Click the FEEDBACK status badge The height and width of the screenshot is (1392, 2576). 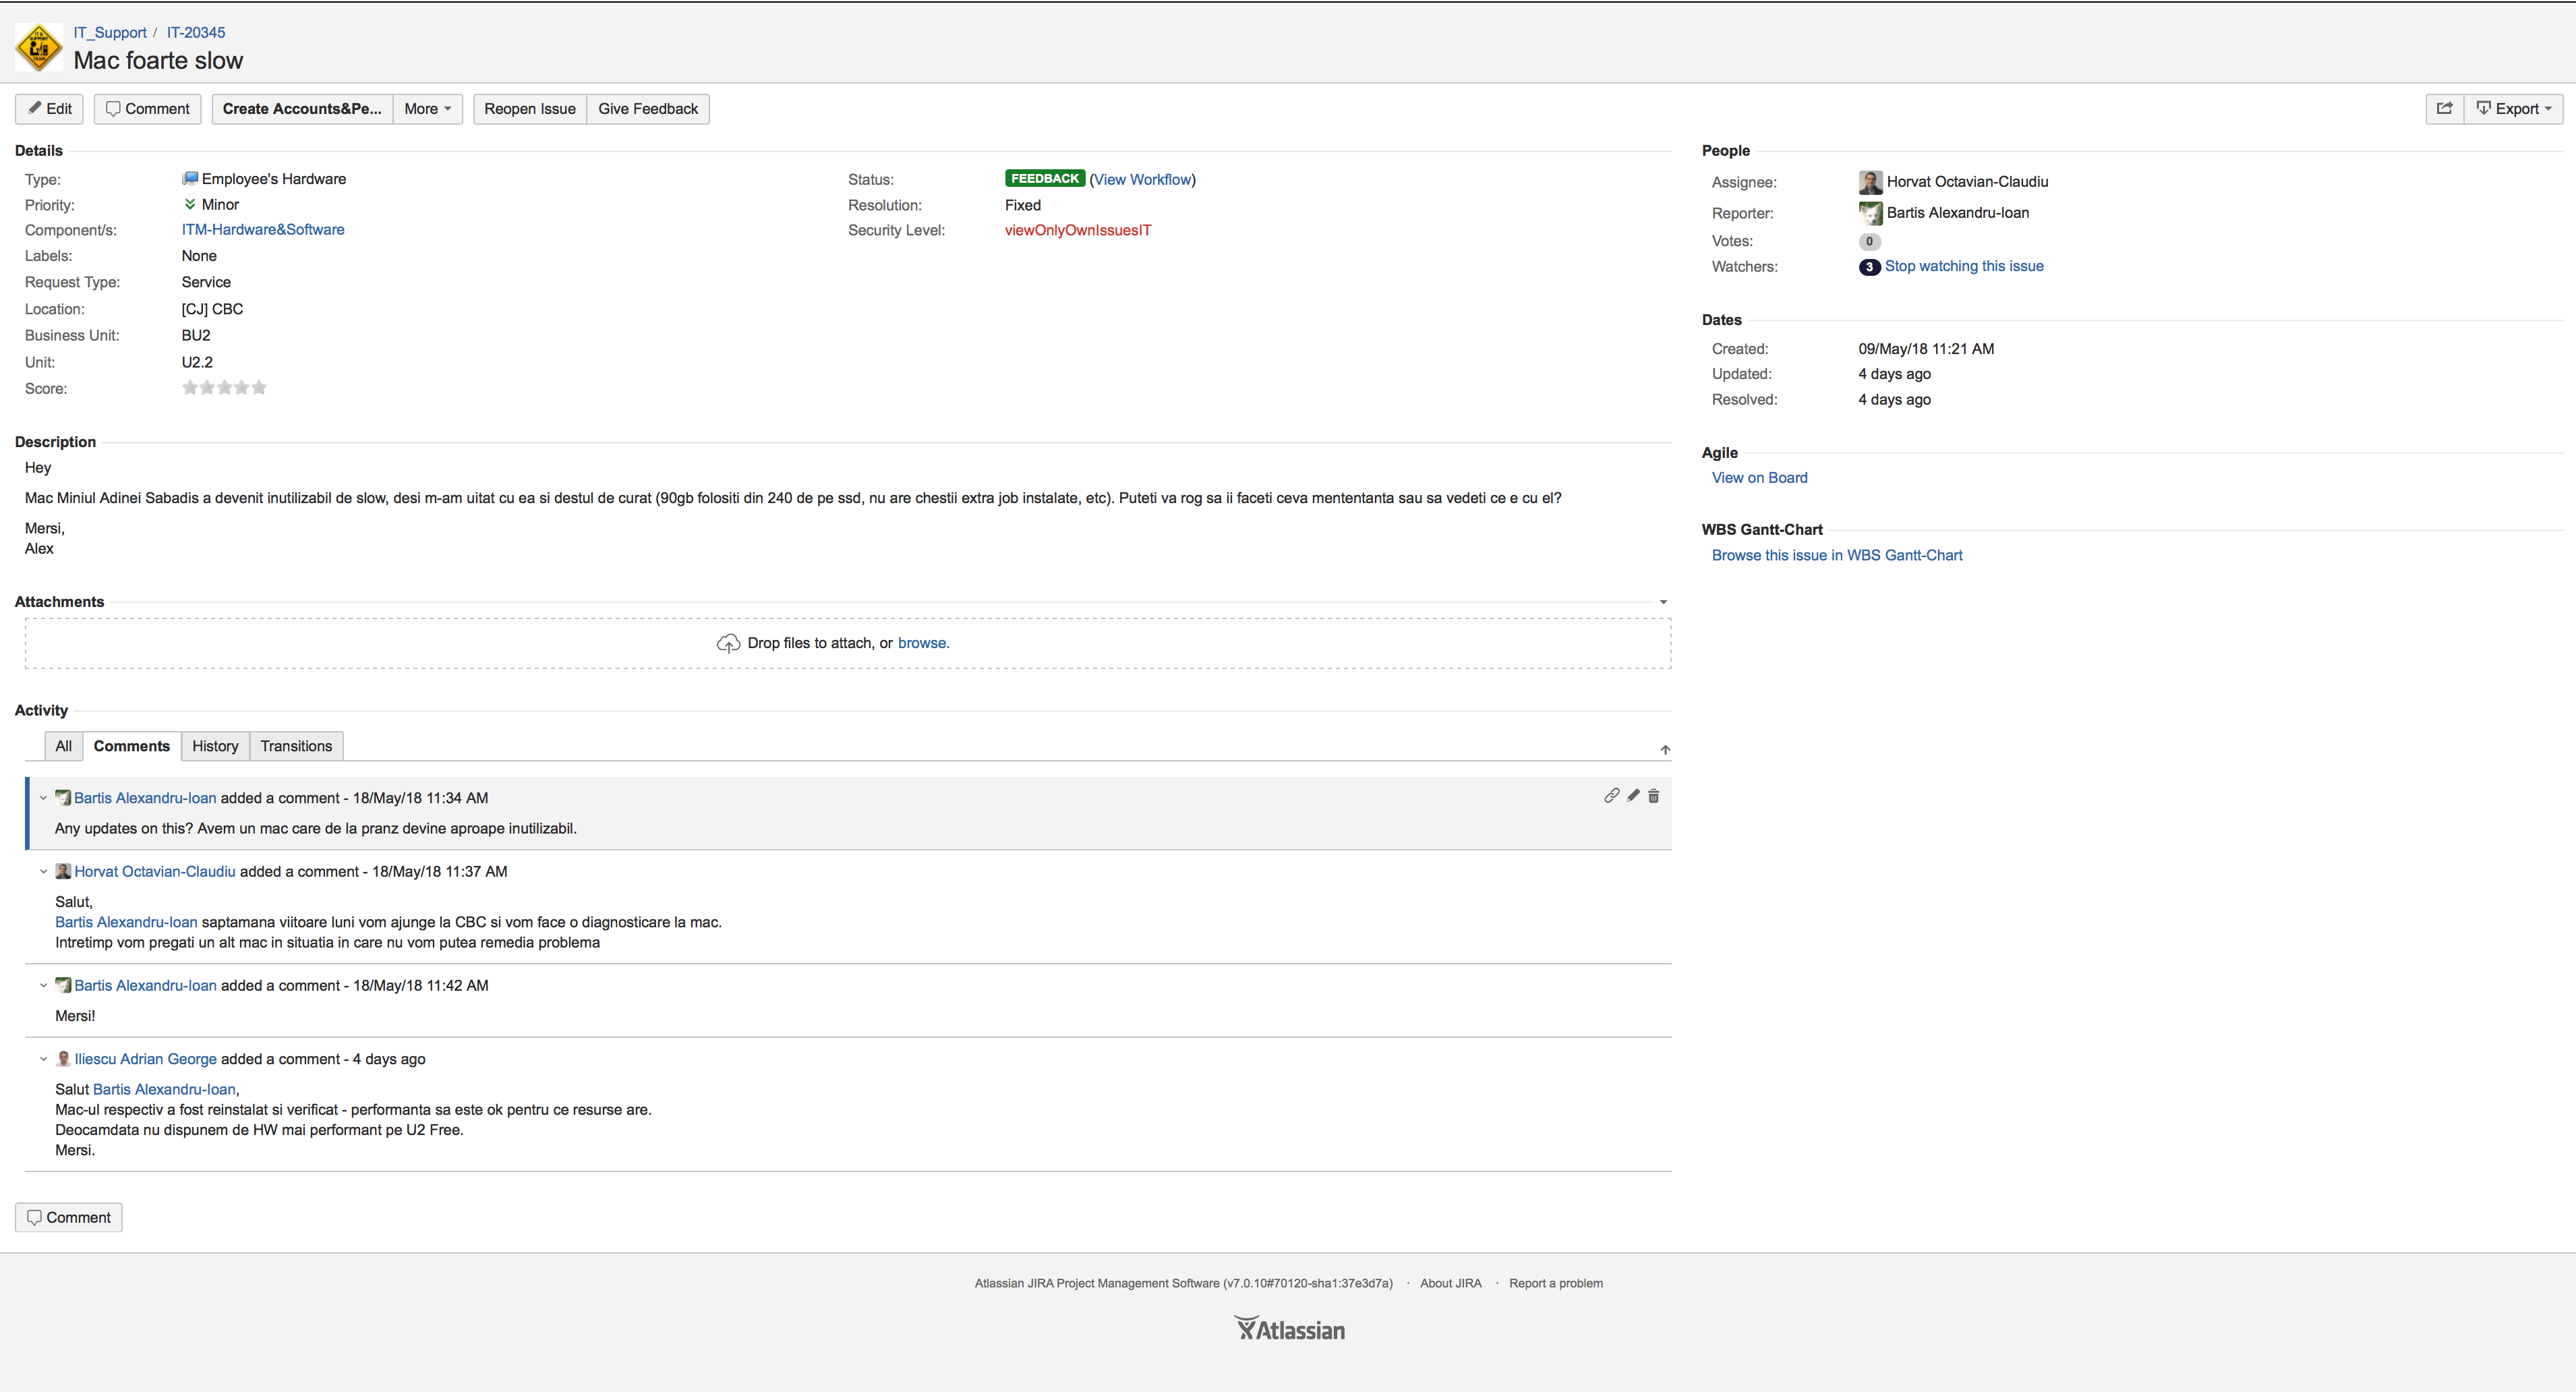pyautogui.click(x=1045, y=179)
